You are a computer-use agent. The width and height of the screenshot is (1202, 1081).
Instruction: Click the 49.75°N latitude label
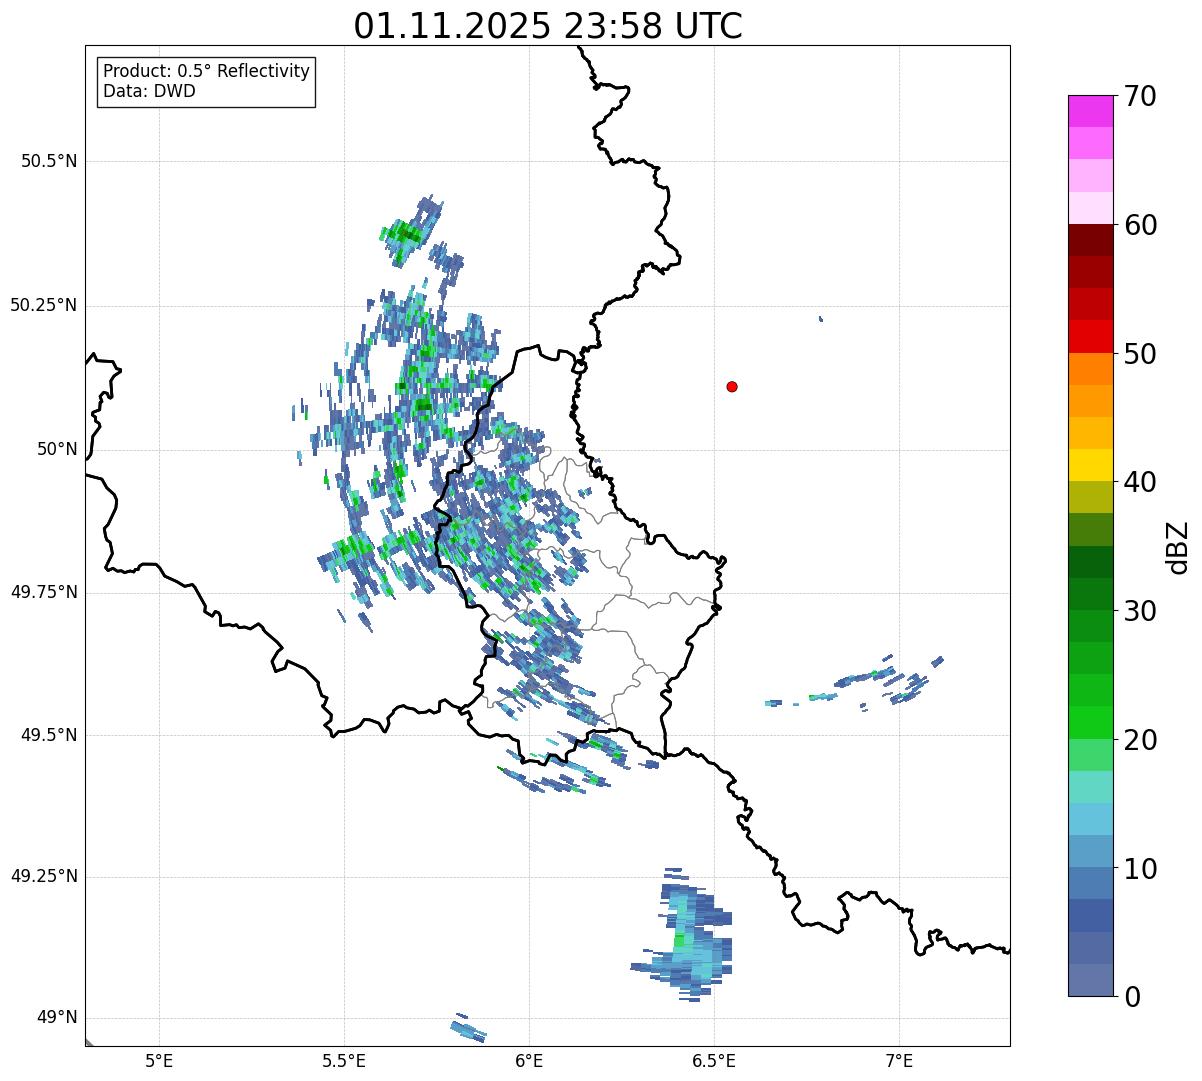point(44,592)
